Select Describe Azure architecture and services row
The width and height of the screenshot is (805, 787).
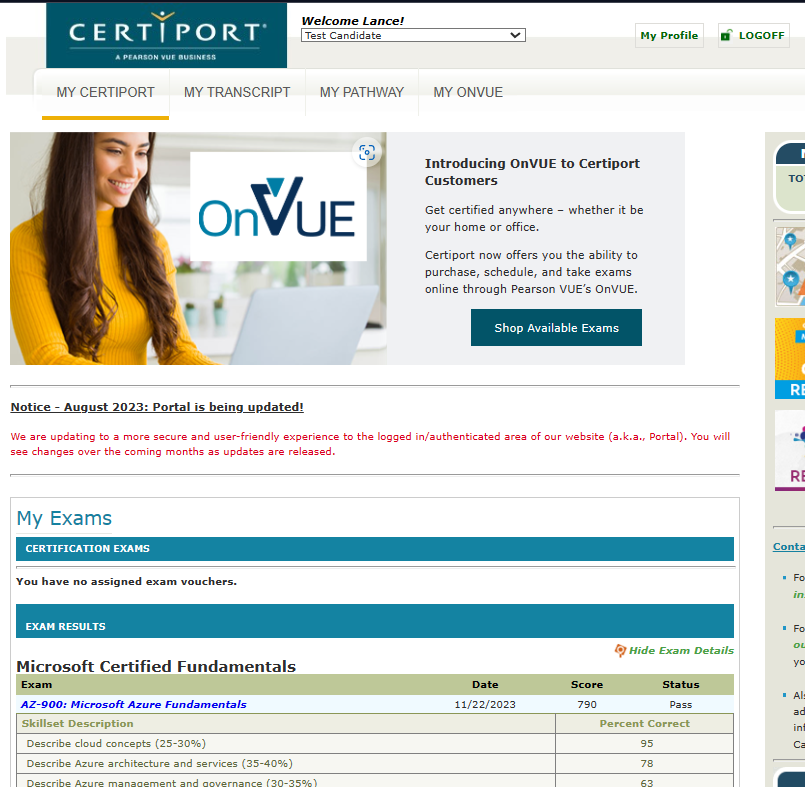(375, 763)
